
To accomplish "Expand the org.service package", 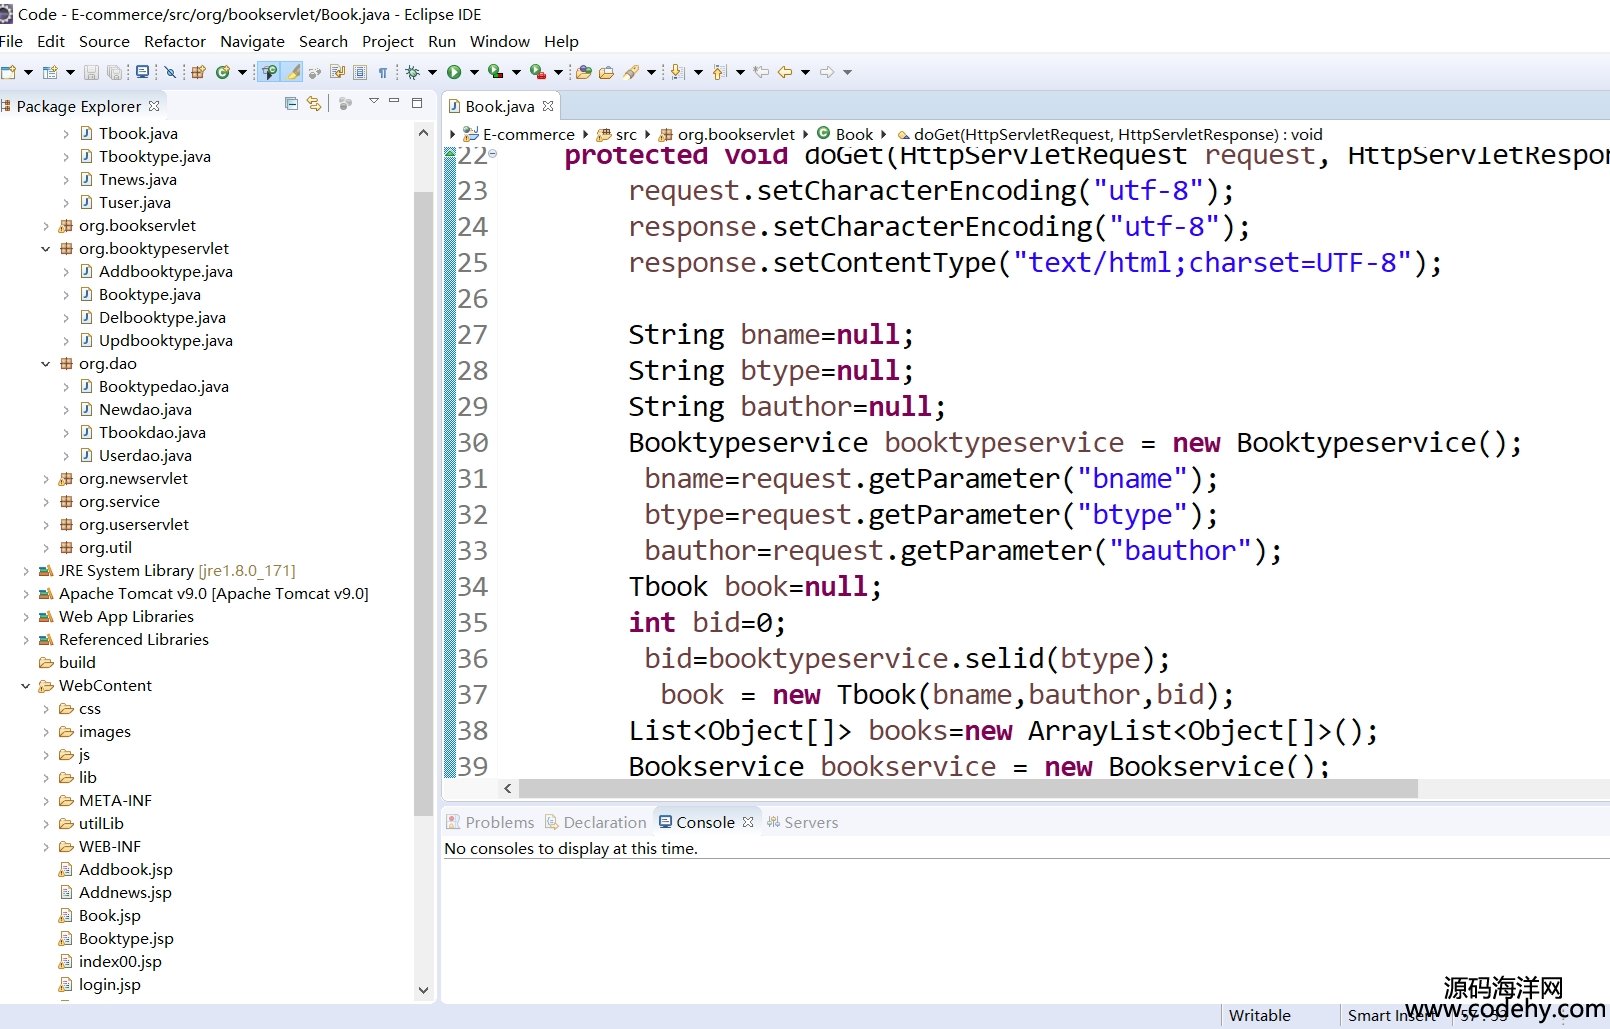I will tap(45, 502).
